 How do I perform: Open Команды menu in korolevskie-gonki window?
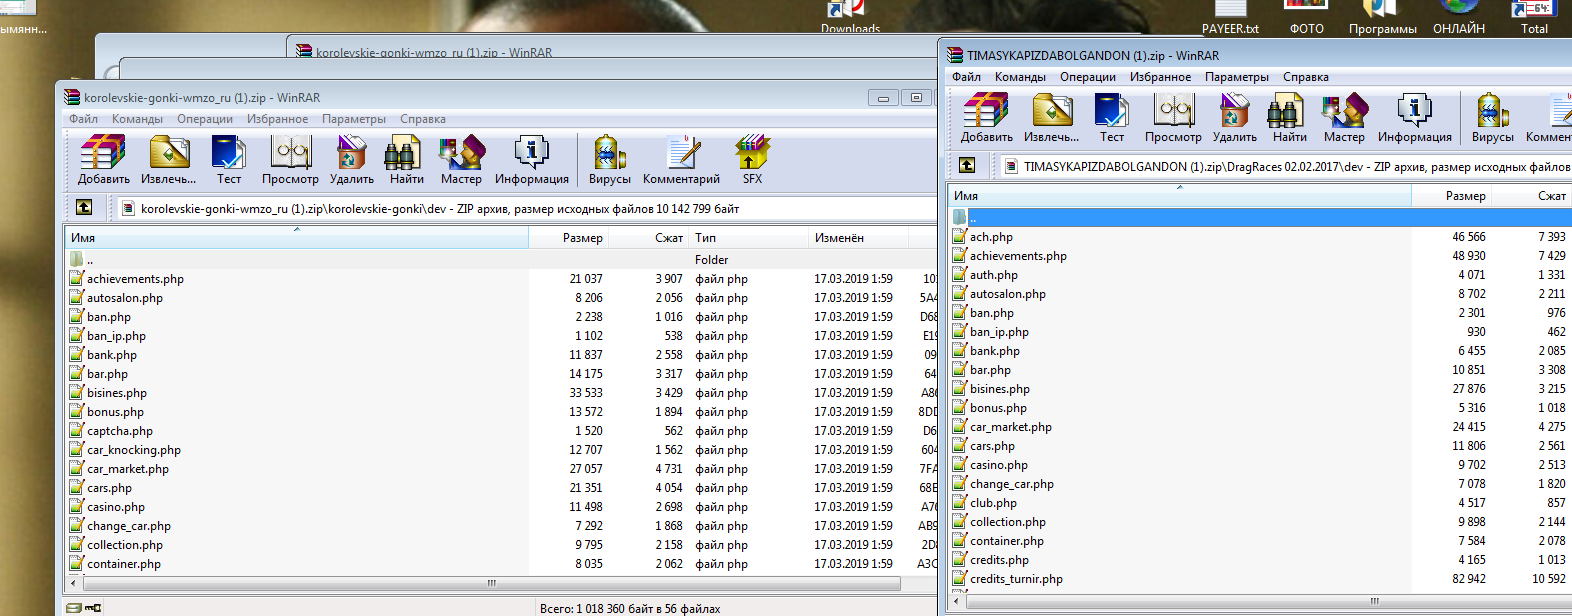137,119
